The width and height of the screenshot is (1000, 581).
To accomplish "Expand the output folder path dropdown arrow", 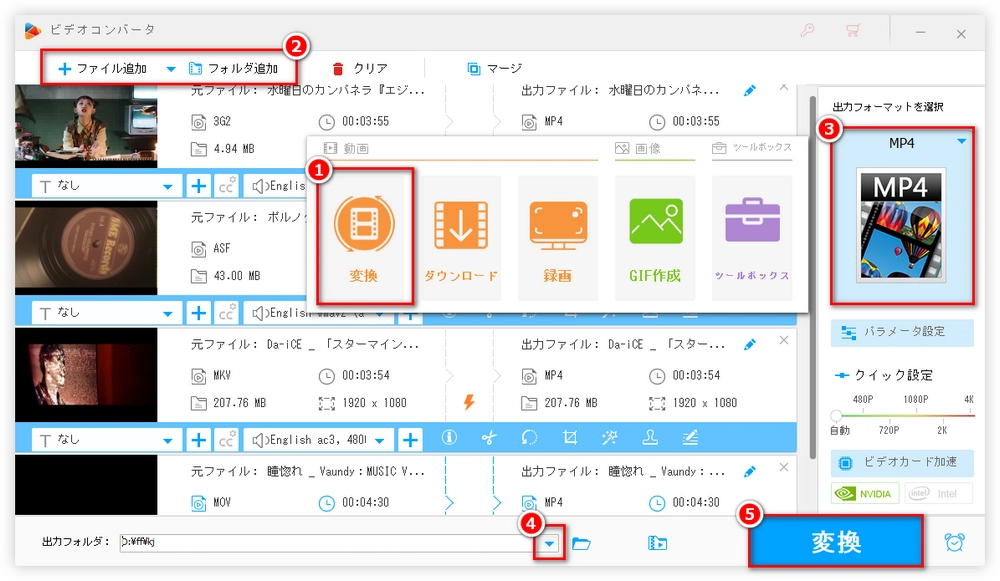I will coord(550,543).
